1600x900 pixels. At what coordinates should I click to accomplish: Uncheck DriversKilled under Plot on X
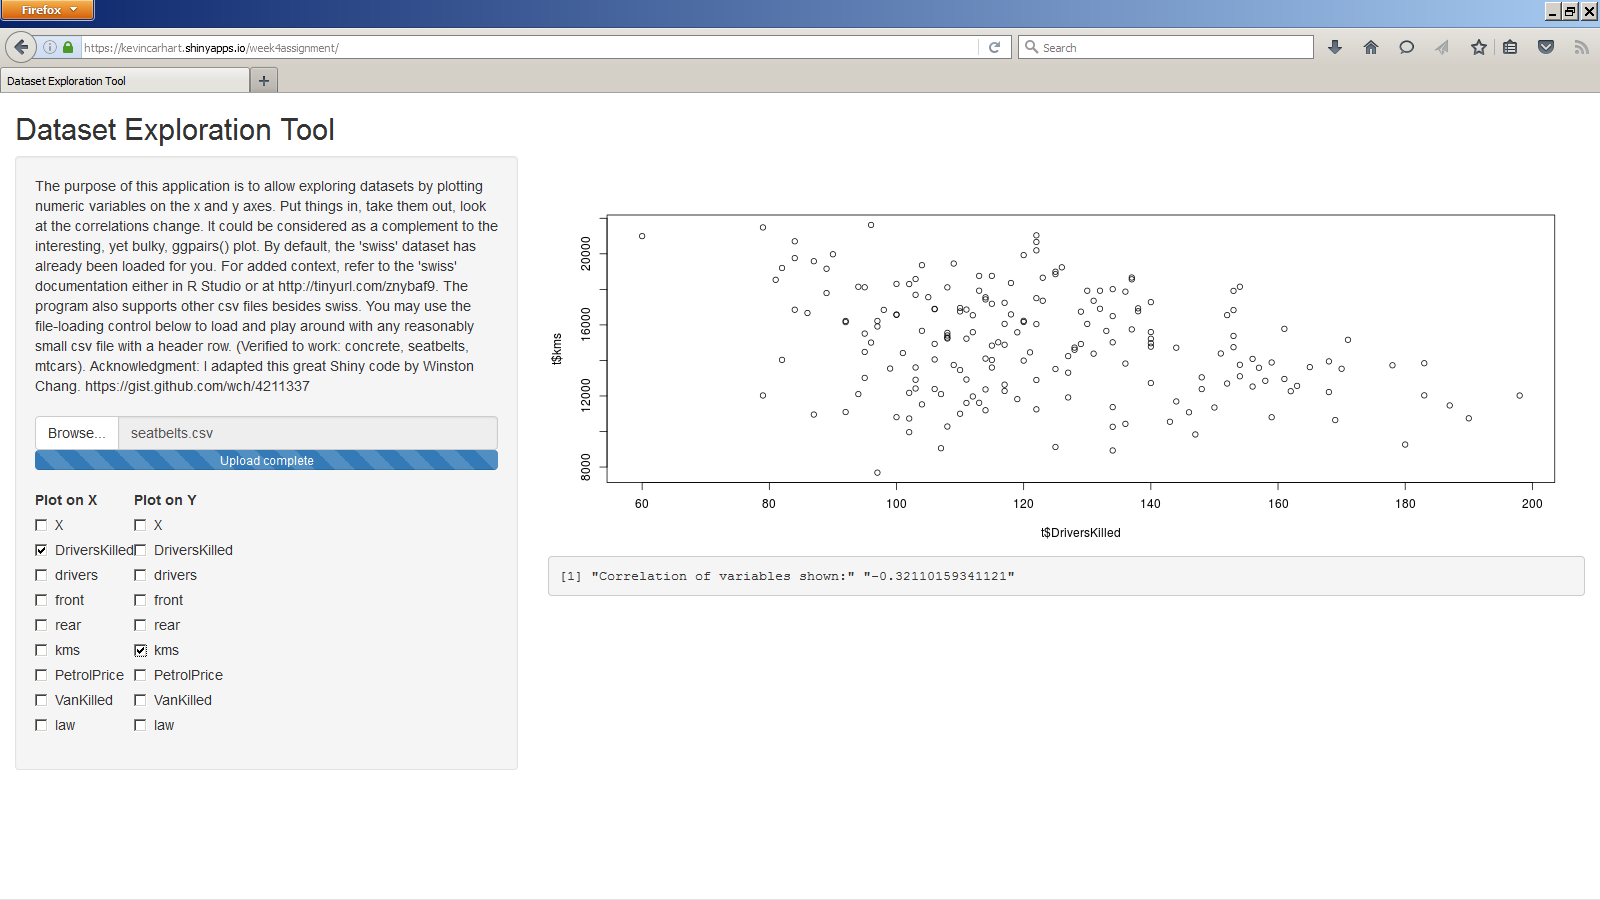click(41, 550)
